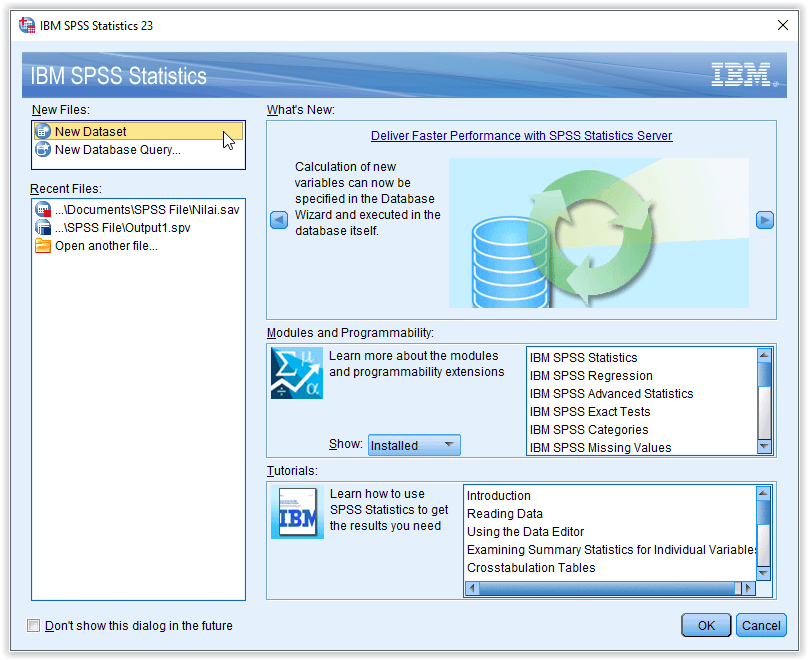Click the IBM tutorials booklet icon
The height and width of the screenshot is (660, 808).
297,512
